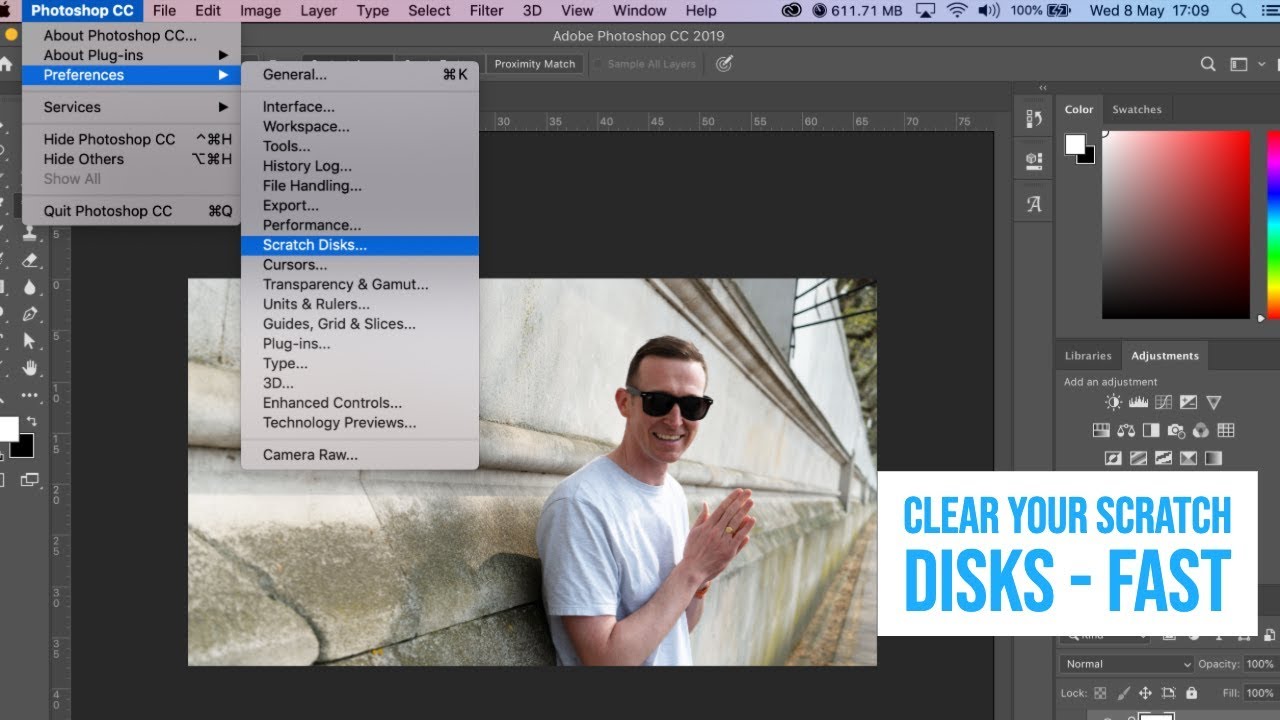Add a Curves adjustment

point(1163,402)
